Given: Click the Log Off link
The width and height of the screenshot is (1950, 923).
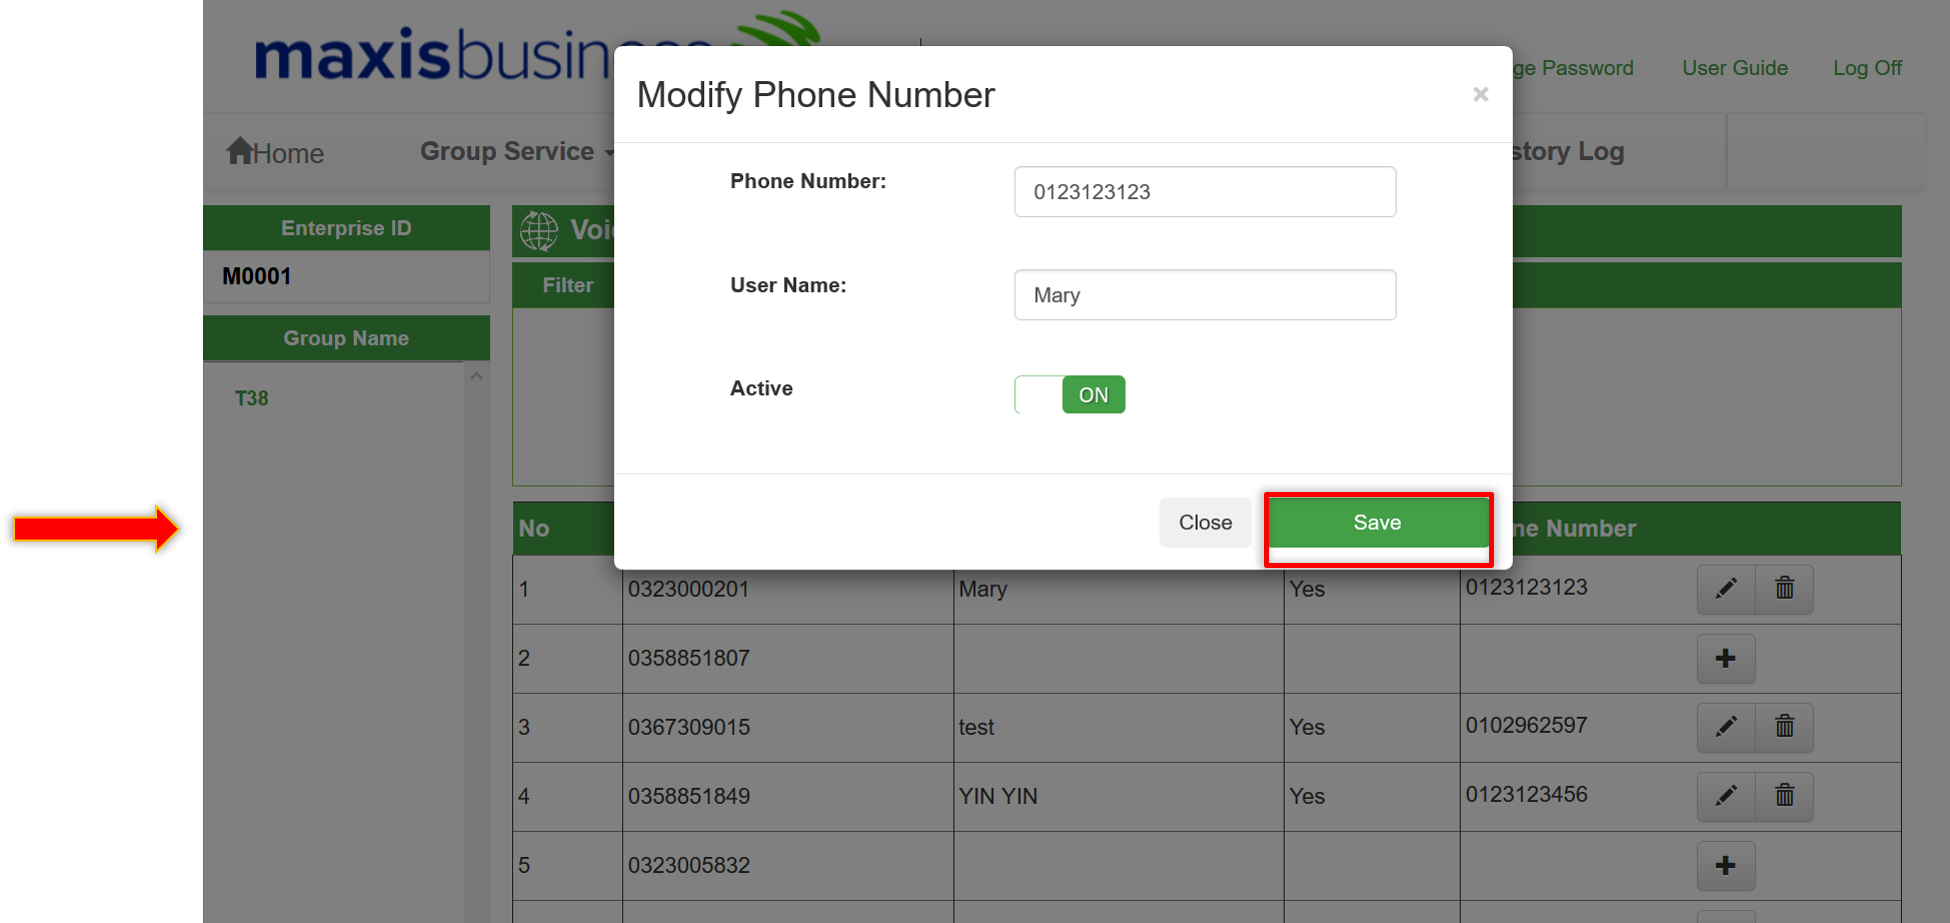Looking at the screenshot, I should (x=1867, y=68).
